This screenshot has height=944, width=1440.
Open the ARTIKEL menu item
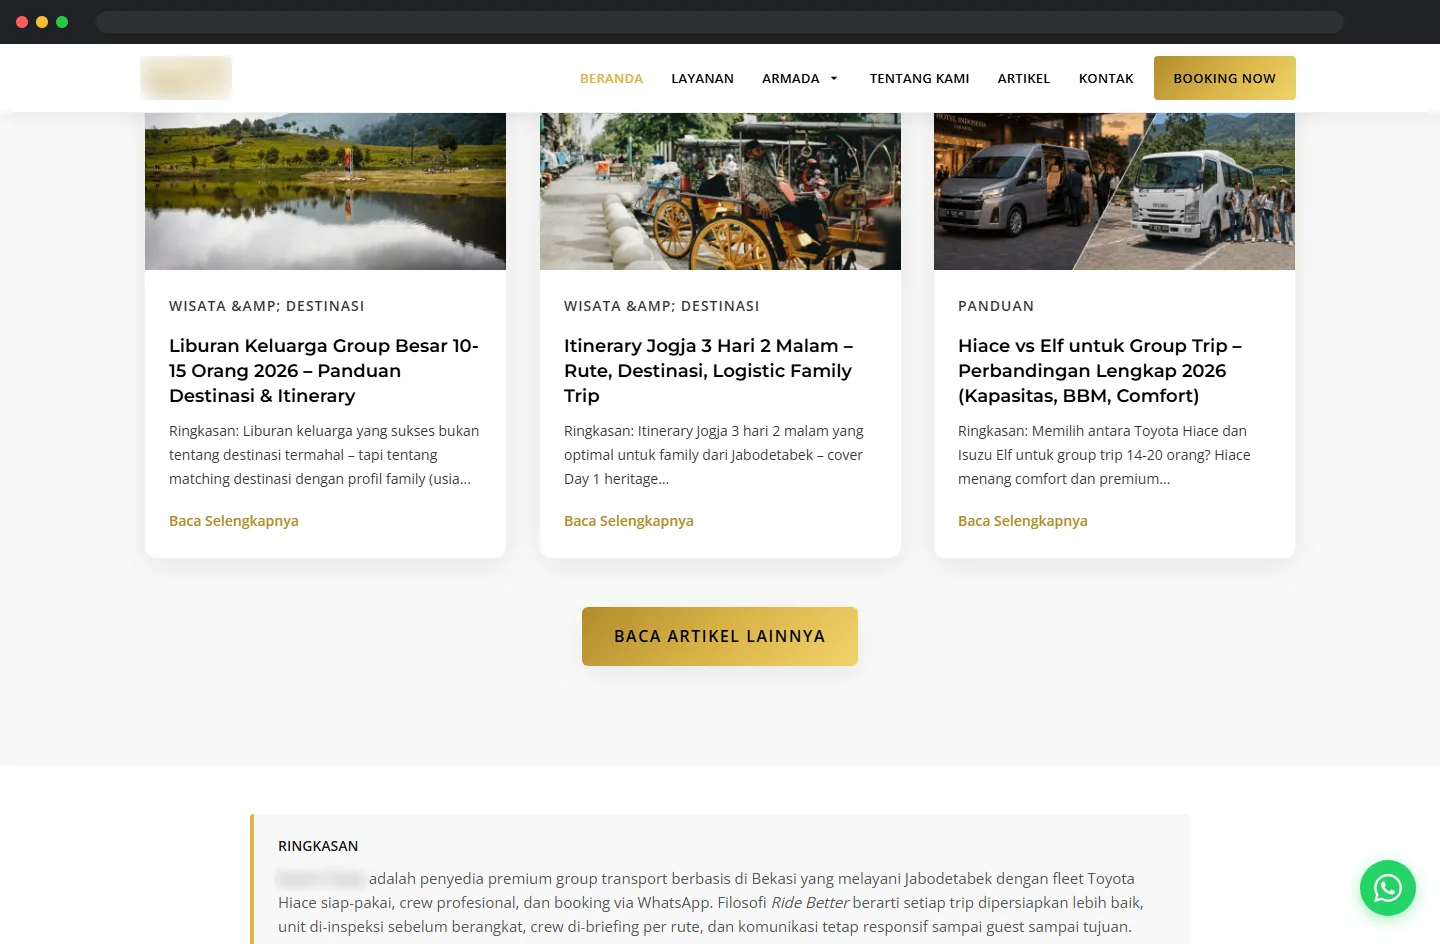pyautogui.click(x=1024, y=78)
